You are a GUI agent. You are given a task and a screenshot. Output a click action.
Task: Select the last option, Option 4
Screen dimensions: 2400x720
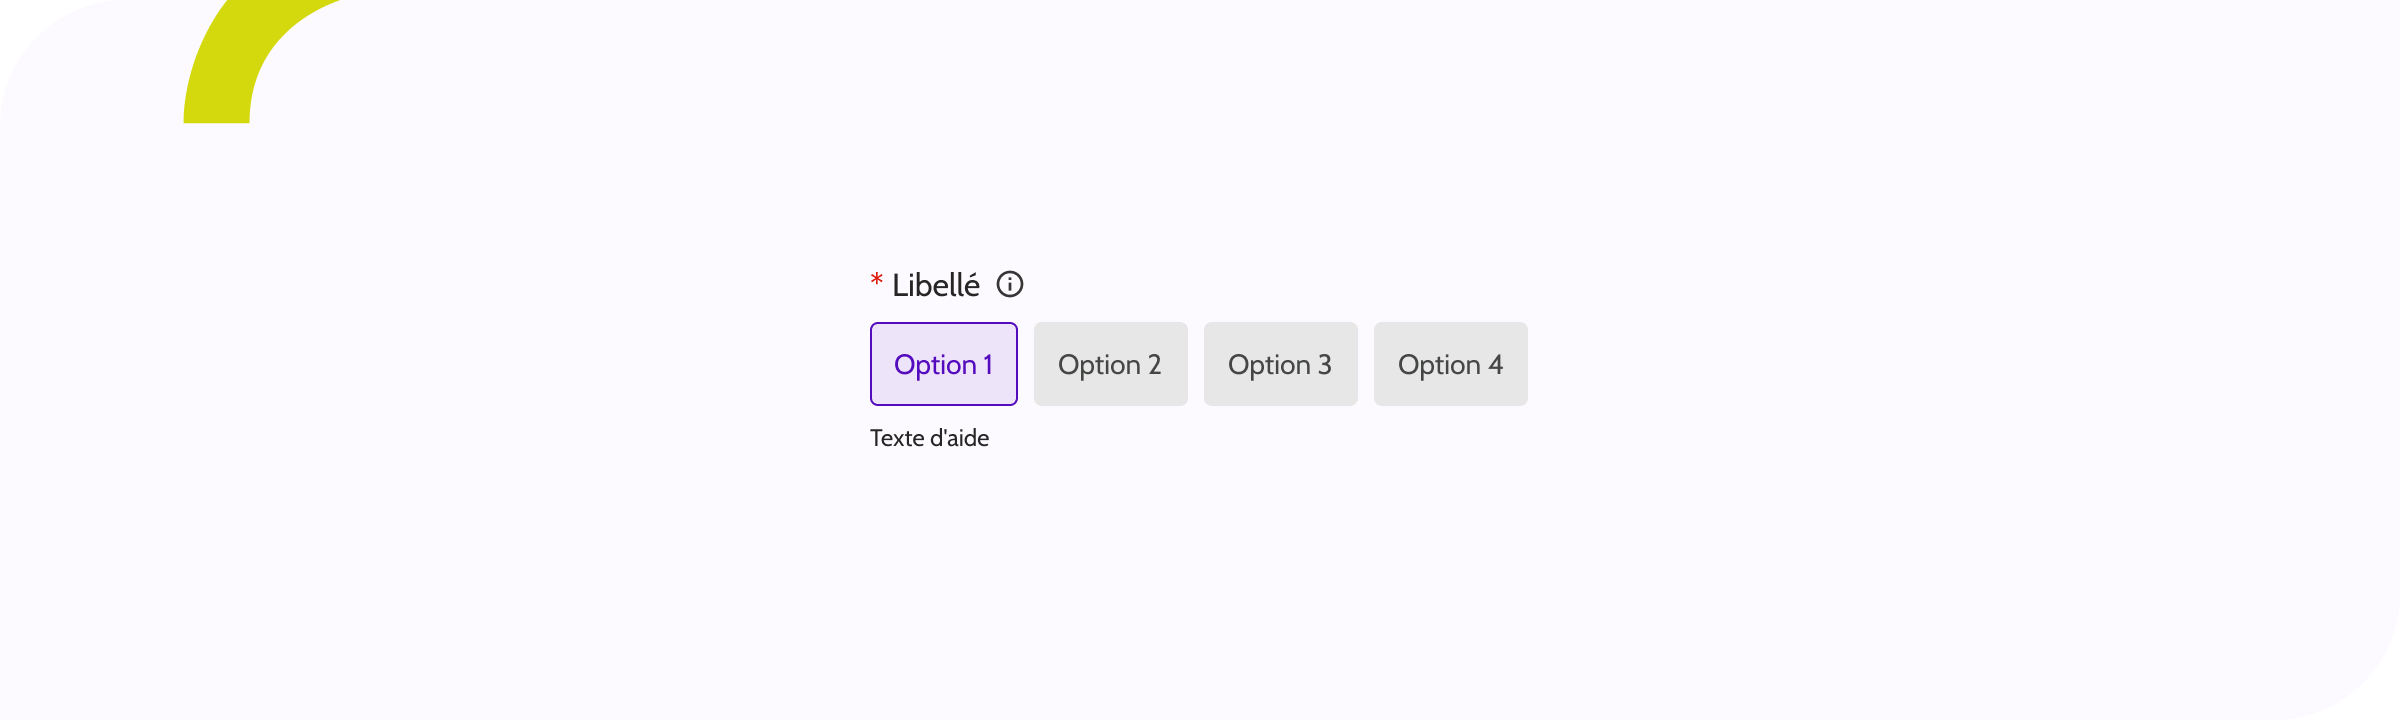tap(1450, 364)
